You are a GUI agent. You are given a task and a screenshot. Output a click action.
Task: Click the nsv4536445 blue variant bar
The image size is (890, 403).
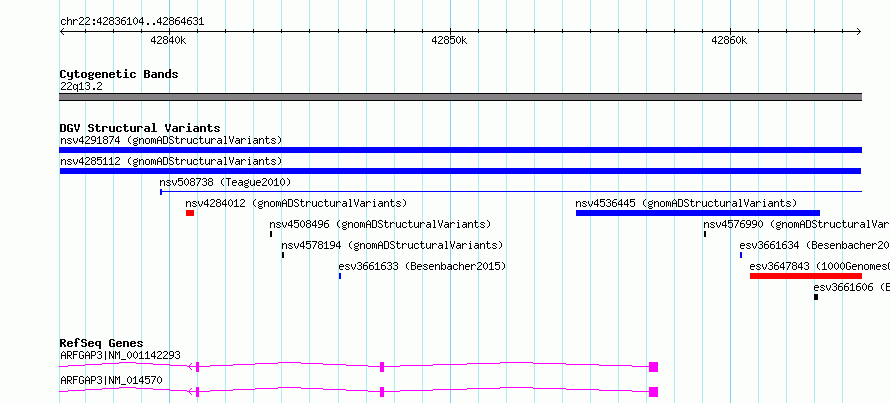(698, 213)
